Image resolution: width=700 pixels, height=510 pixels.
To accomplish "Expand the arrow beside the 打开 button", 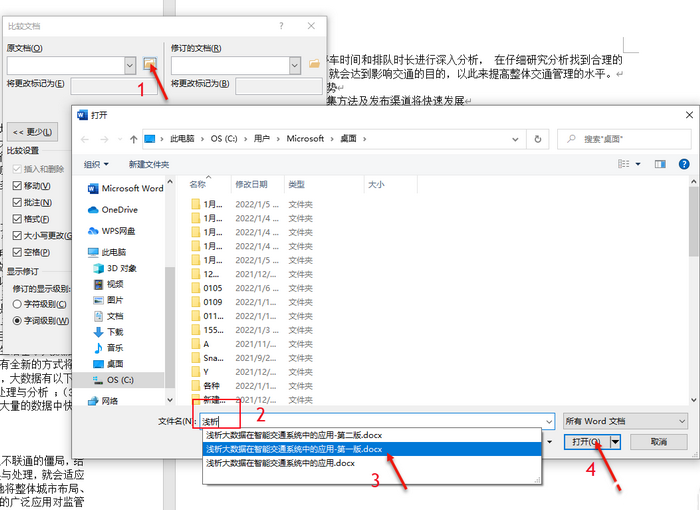I will [616, 441].
